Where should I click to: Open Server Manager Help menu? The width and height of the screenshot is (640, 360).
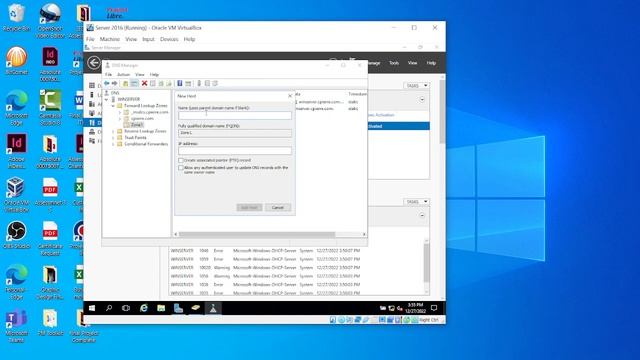[x=431, y=63]
